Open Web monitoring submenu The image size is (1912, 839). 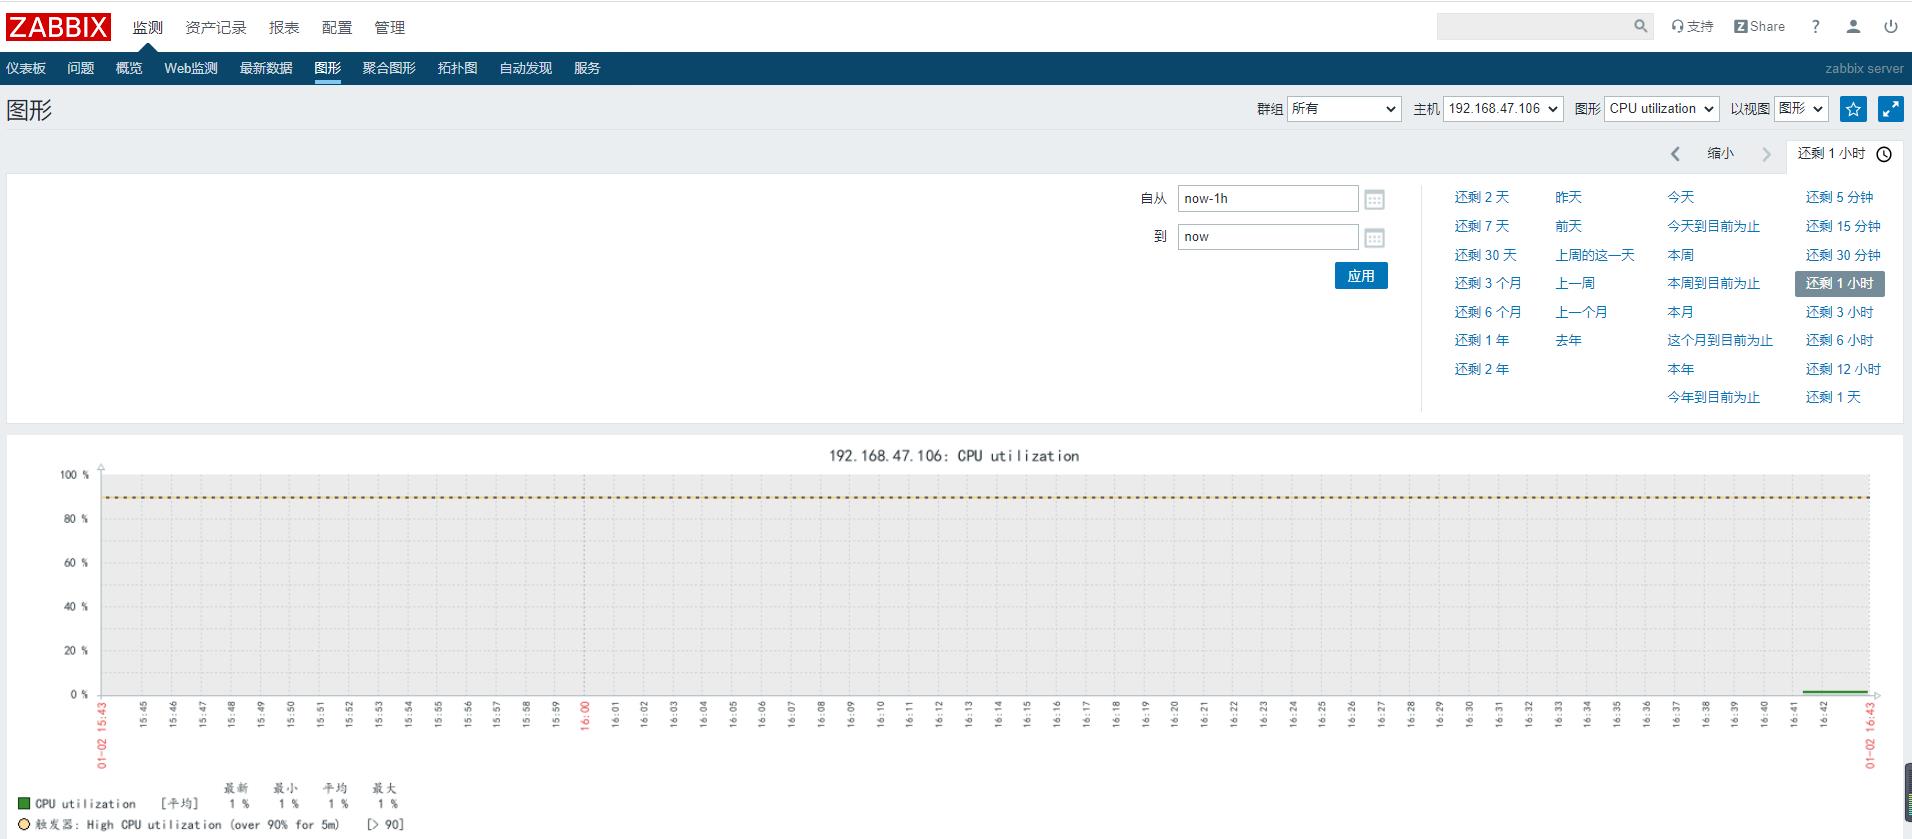coord(191,68)
